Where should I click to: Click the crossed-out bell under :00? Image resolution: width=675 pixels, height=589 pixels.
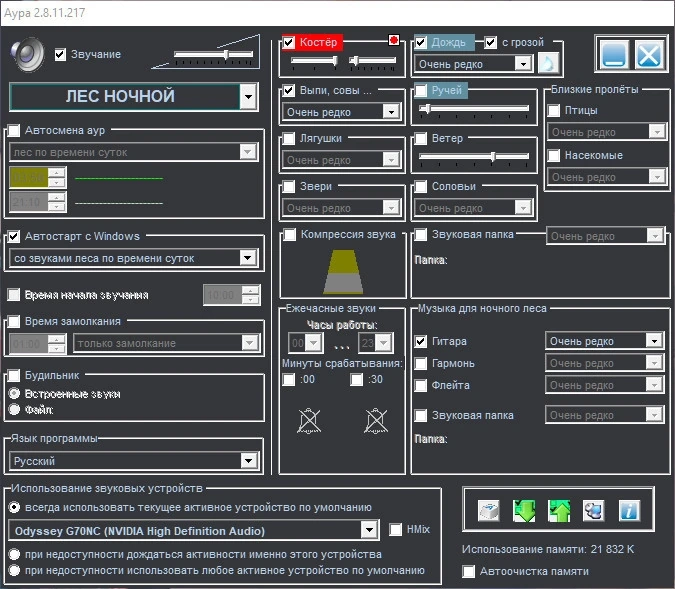309,421
